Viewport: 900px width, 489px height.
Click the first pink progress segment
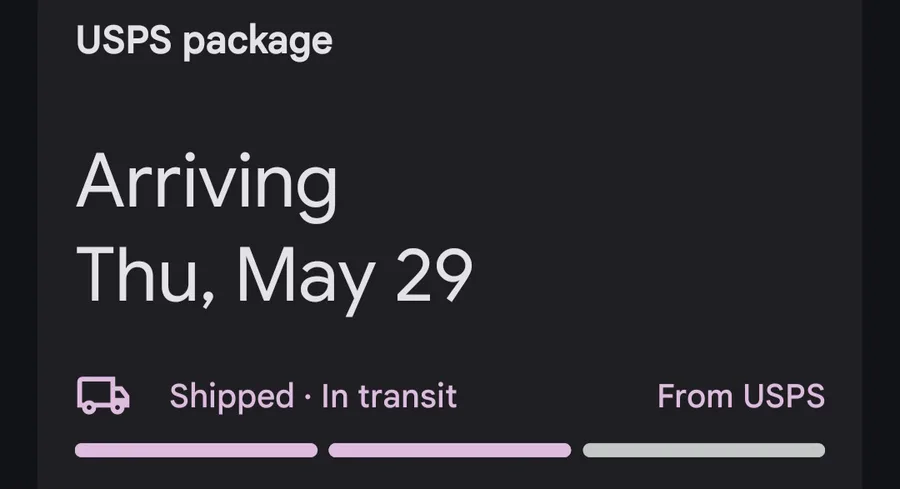(x=196, y=450)
